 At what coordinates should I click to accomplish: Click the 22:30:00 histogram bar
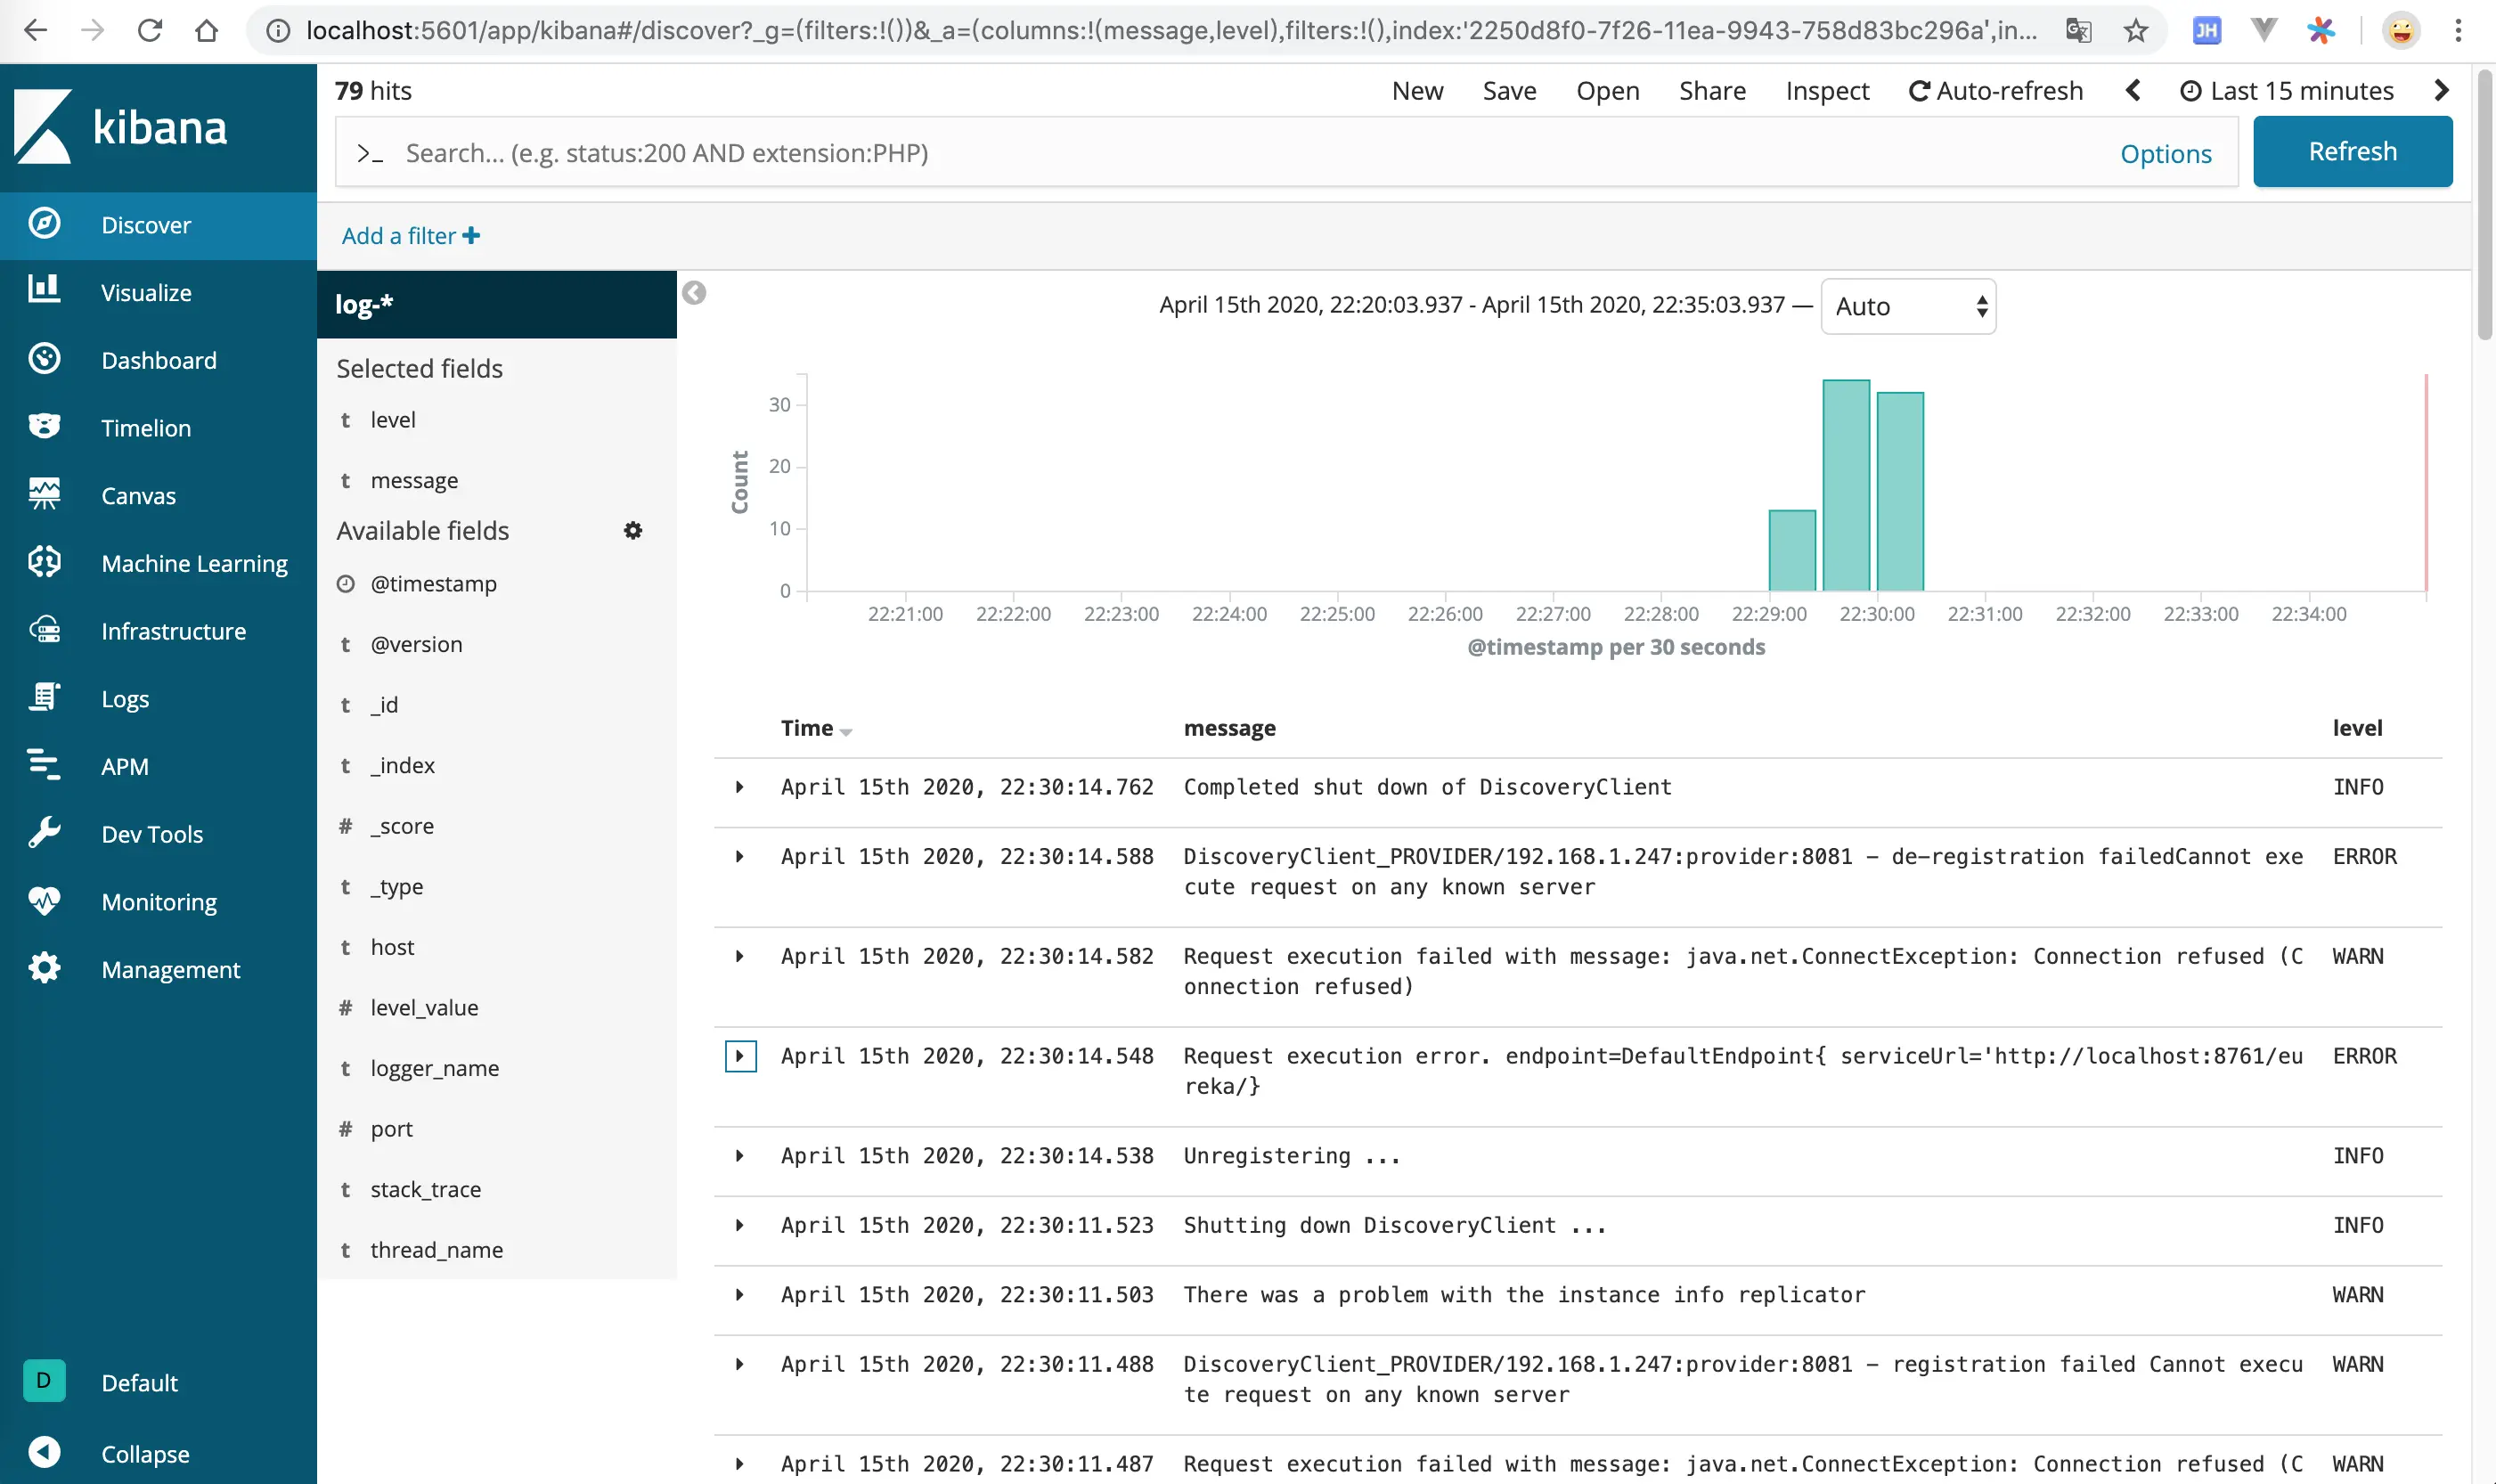[x=1900, y=491]
